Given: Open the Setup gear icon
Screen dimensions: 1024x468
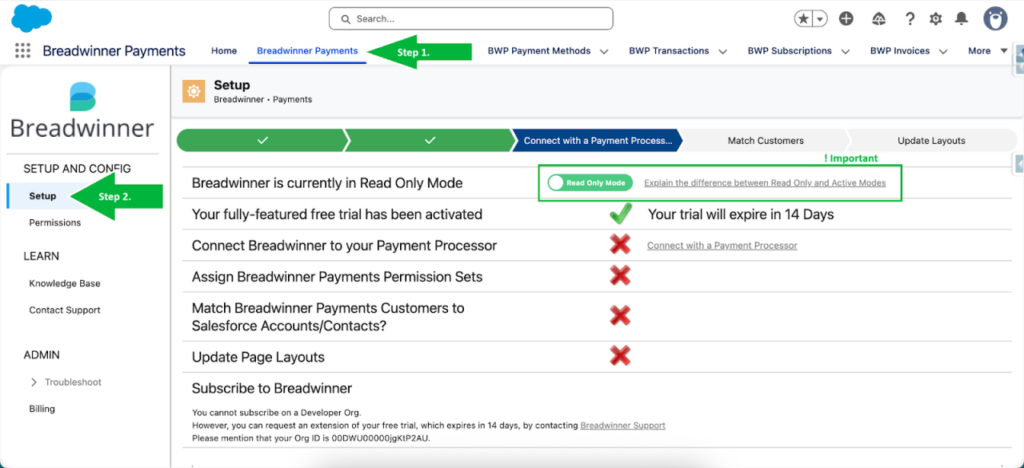Looking at the screenshot, I should (935, 19).
